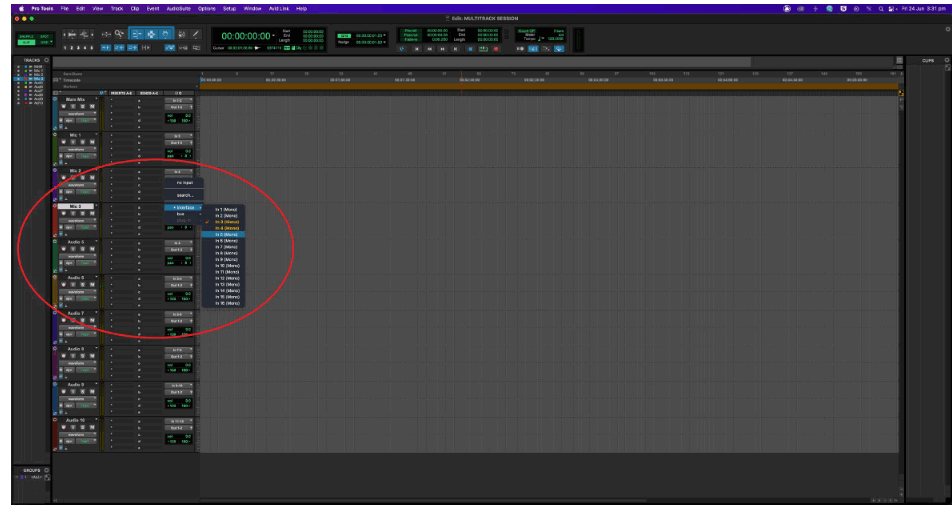Open the Groups list options icon
Screen dimensions: 952x510
tap(46, 470)
